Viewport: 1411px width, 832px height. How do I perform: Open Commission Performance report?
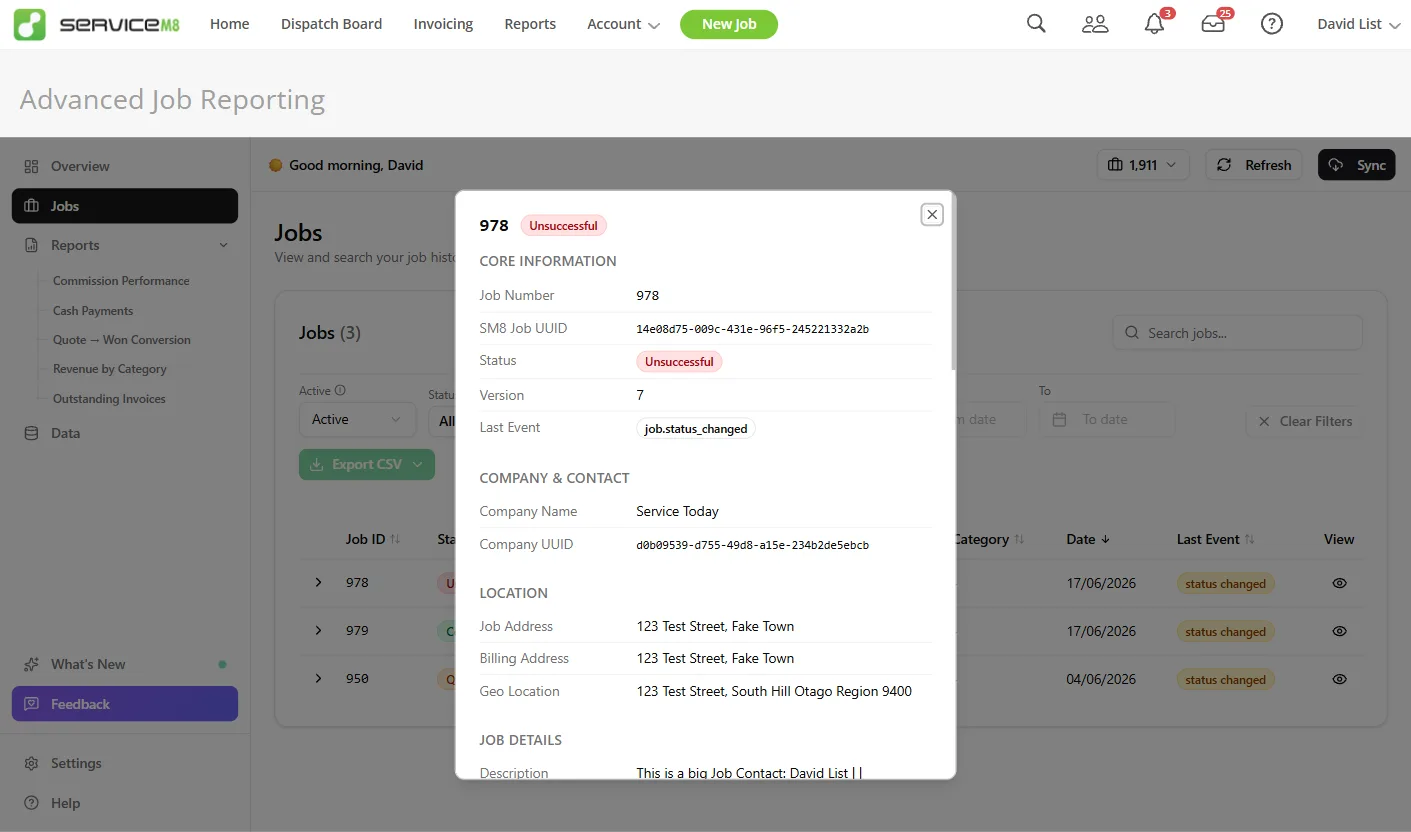click(x=121, y=281)
